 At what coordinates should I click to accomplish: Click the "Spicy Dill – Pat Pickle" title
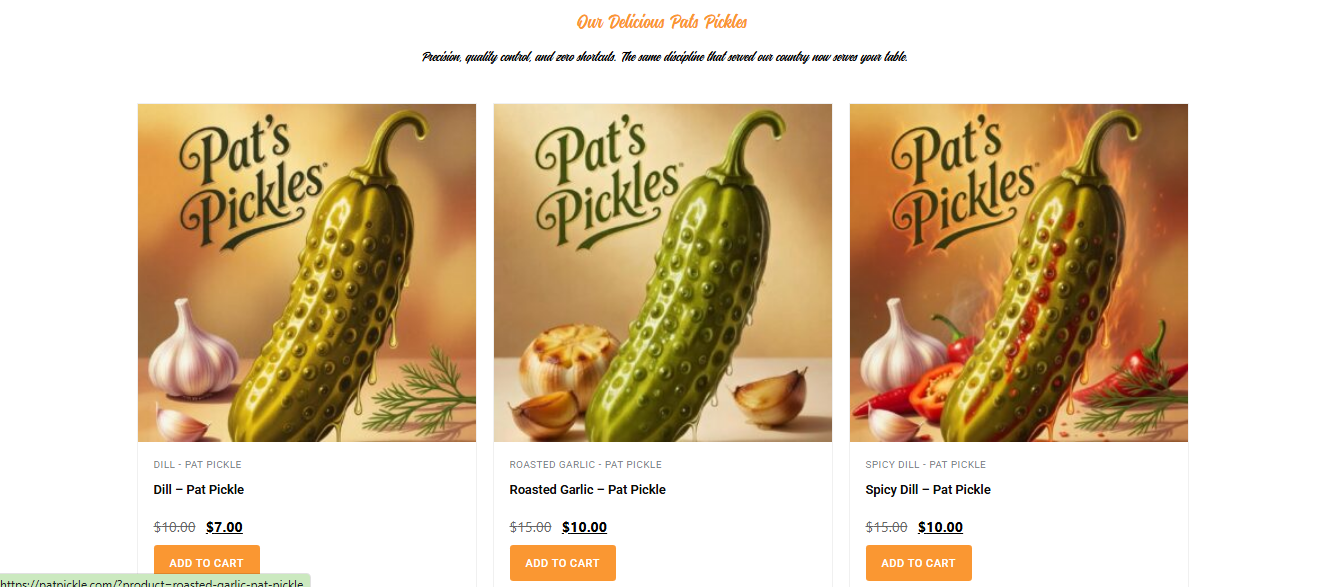pos(927,489)
